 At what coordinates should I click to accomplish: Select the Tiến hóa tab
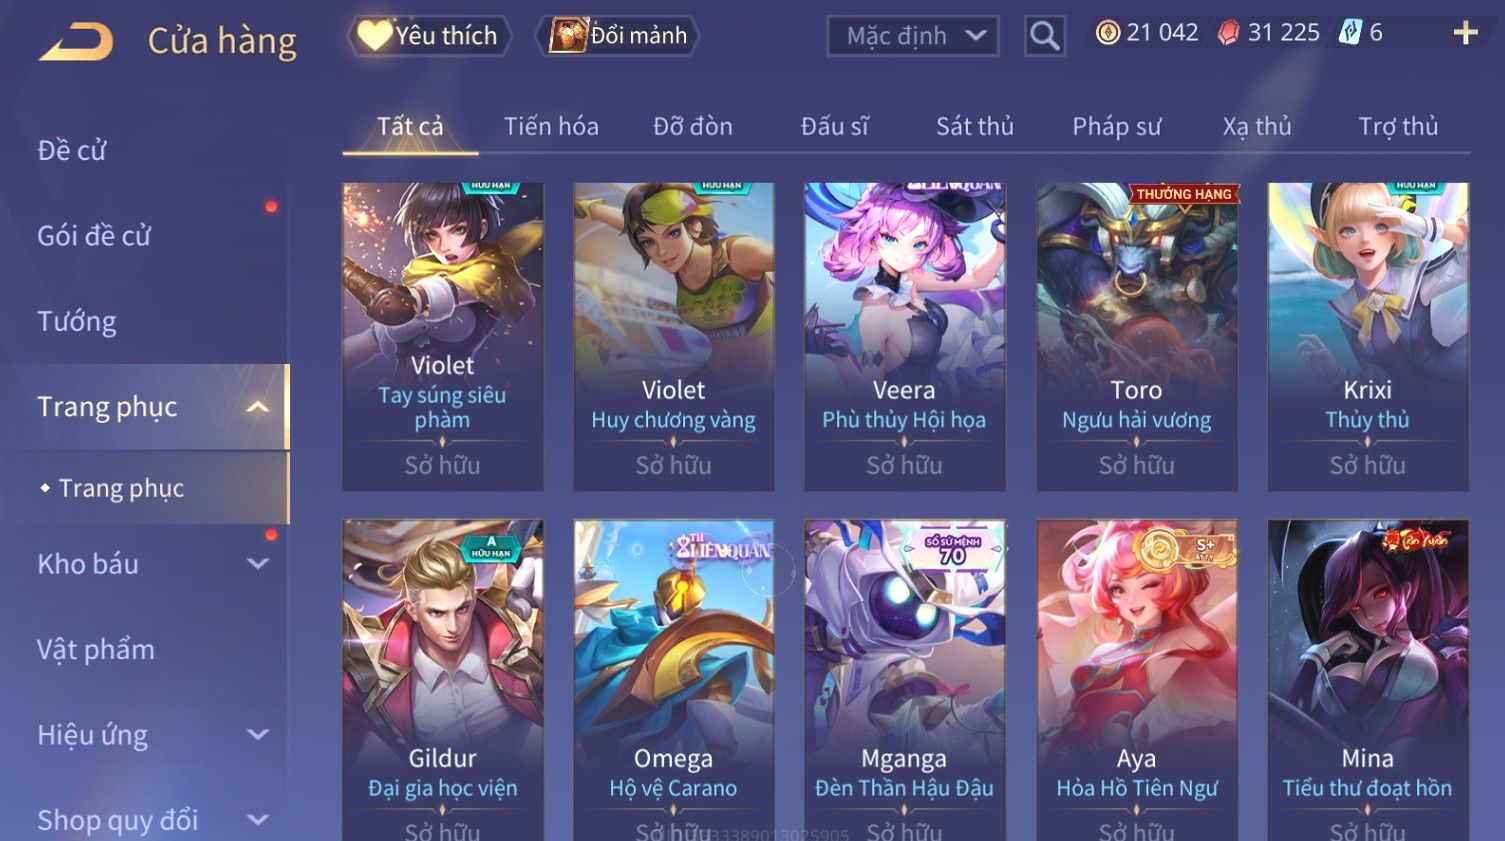click(551, 127)
